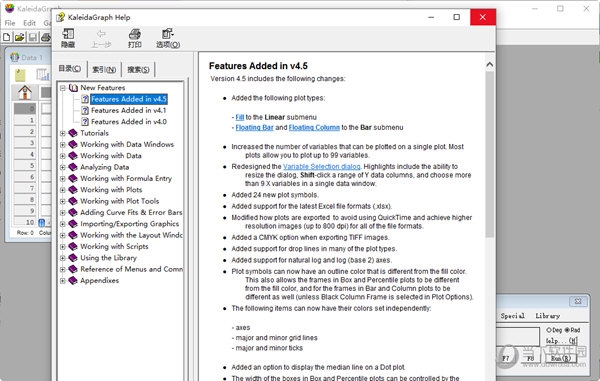Click Open folder icon in KaleidaGraph toolbar
Image resolution: width=600 pixels, height=381 pixels.
[x=20, y=37]
